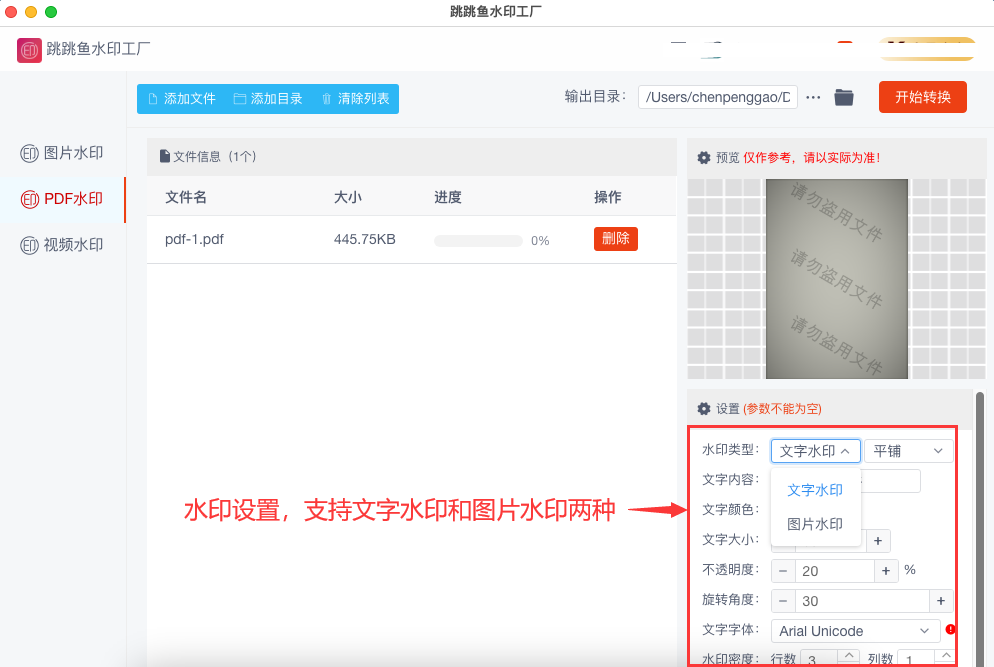Image resolution: width=994 pixels, height=667 pixels.
Task: Click the settings gear icon
Action: [x=704, y=409]
